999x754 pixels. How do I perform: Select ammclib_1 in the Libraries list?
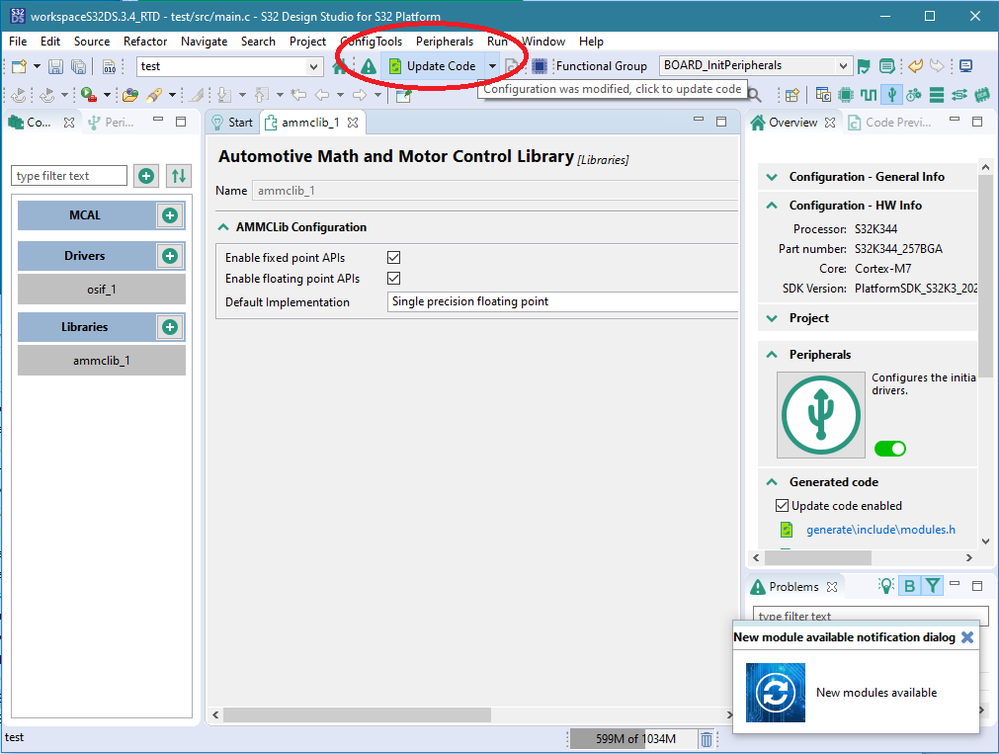pos(102,361)
